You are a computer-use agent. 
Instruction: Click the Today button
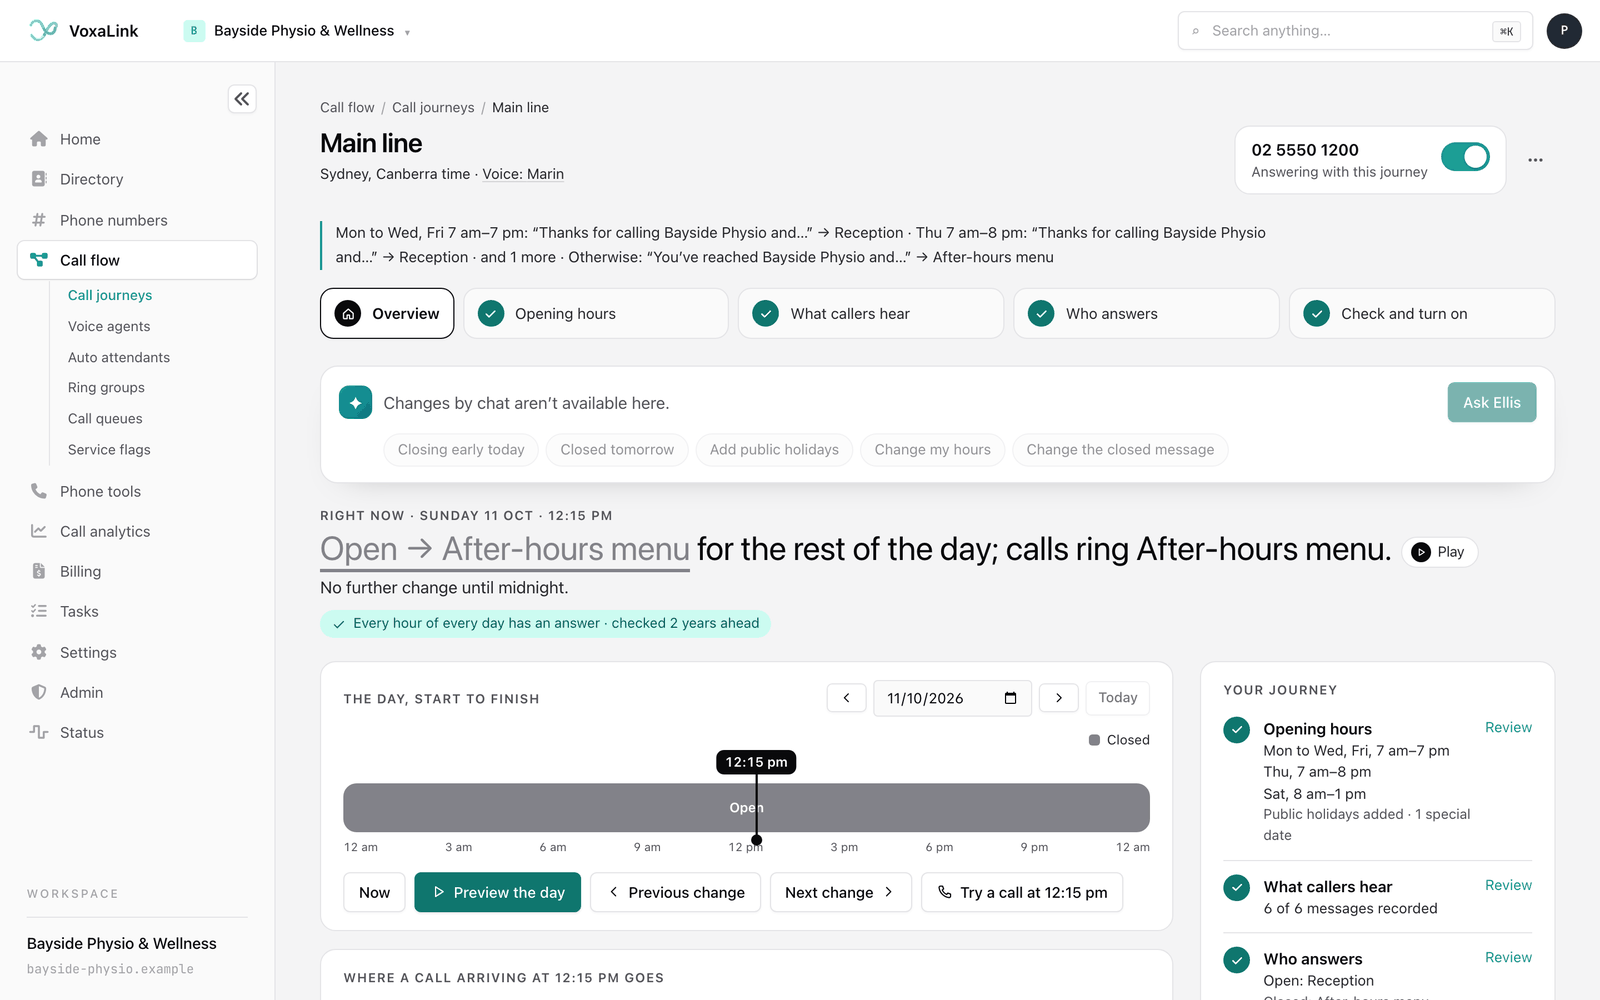pos(1118,698)
